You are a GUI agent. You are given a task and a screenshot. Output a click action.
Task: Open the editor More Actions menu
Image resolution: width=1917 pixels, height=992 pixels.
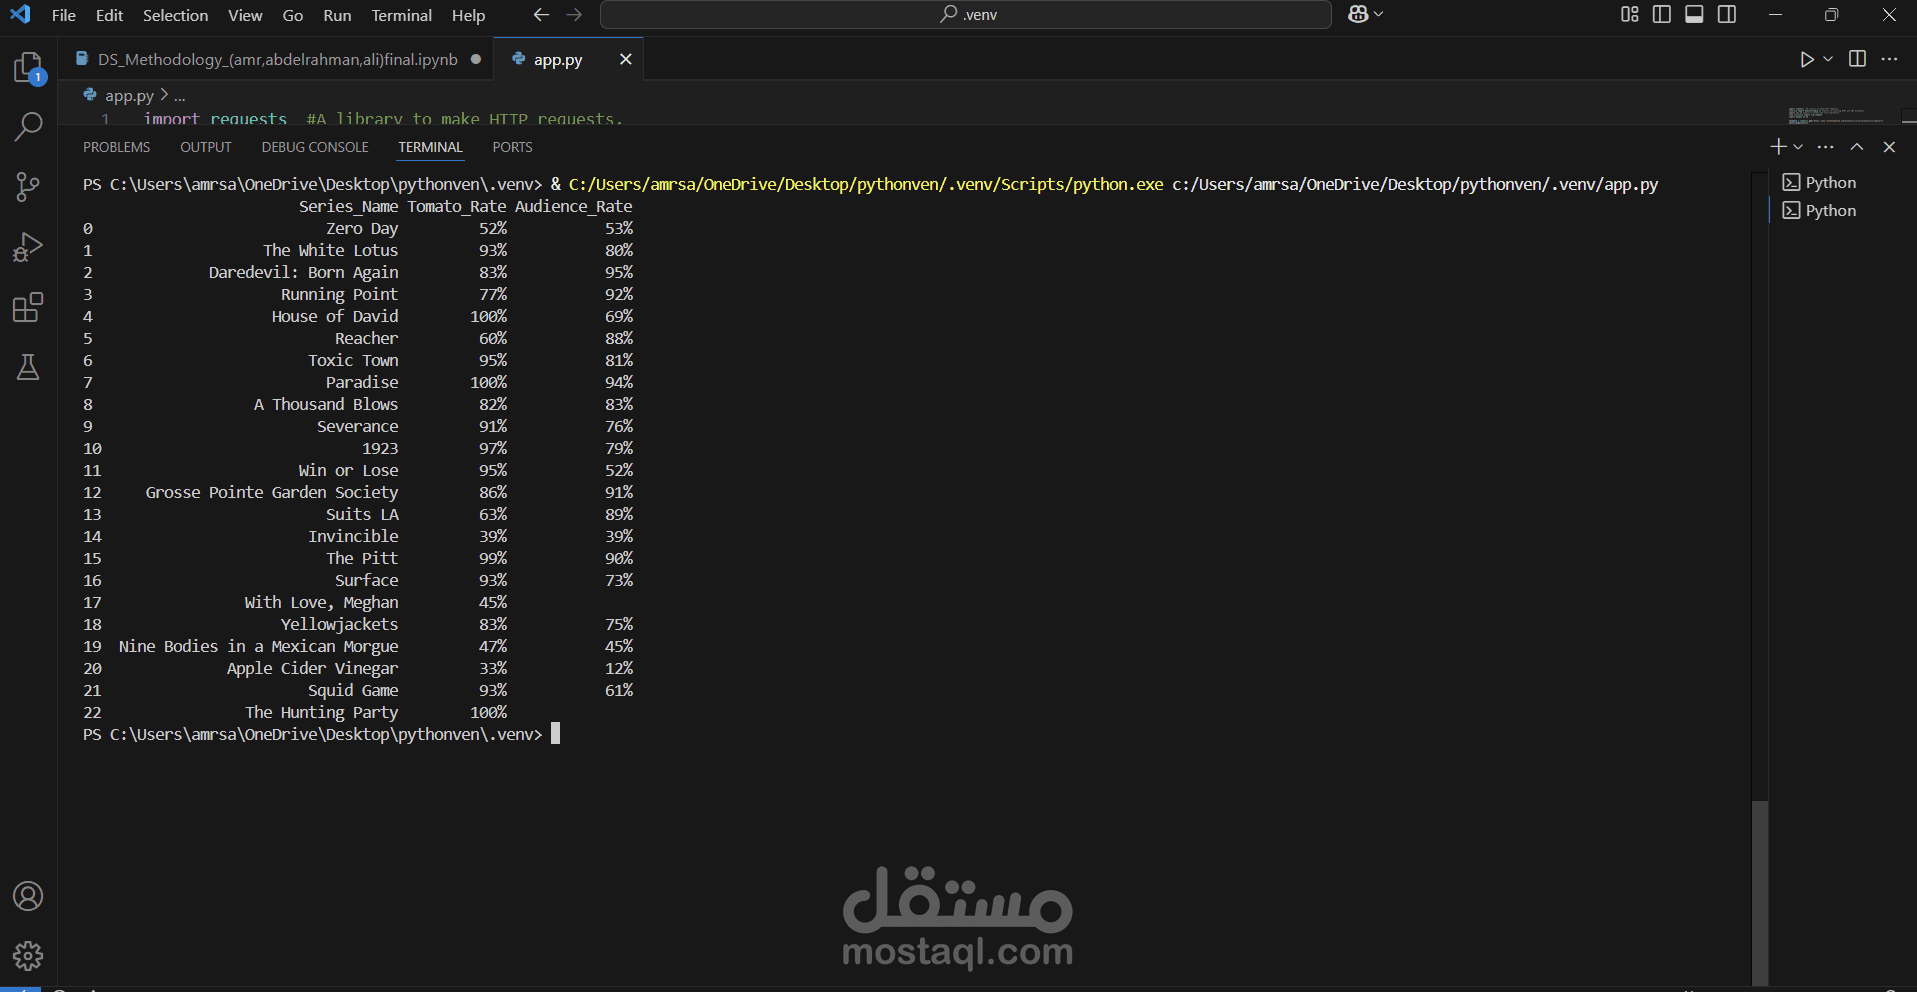pos(1889,59)
